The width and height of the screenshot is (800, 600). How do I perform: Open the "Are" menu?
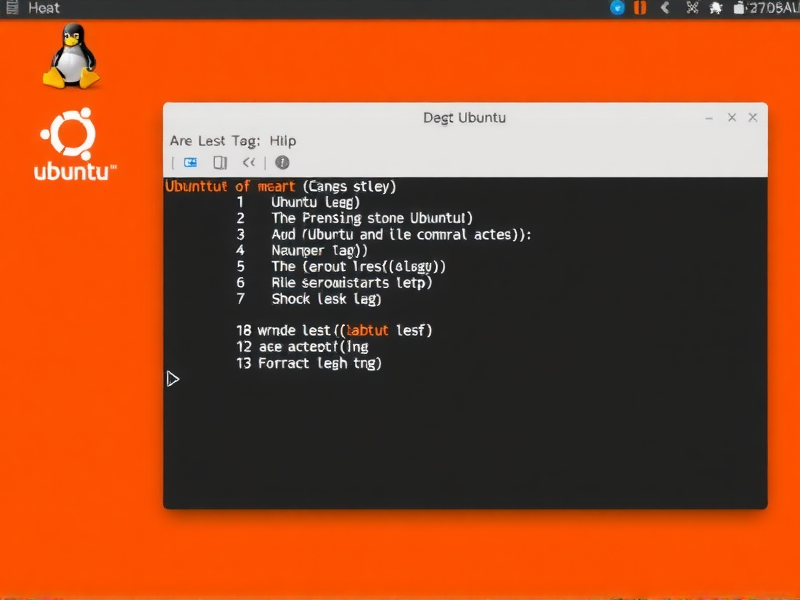(181, 141)
